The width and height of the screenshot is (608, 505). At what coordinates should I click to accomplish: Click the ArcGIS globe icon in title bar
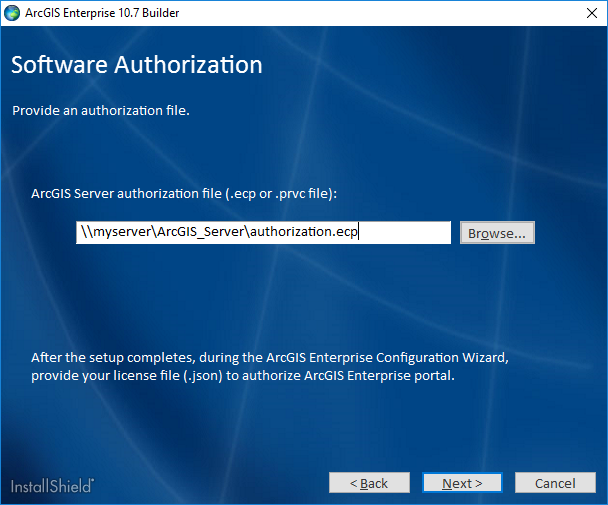[x=13, y=14]
